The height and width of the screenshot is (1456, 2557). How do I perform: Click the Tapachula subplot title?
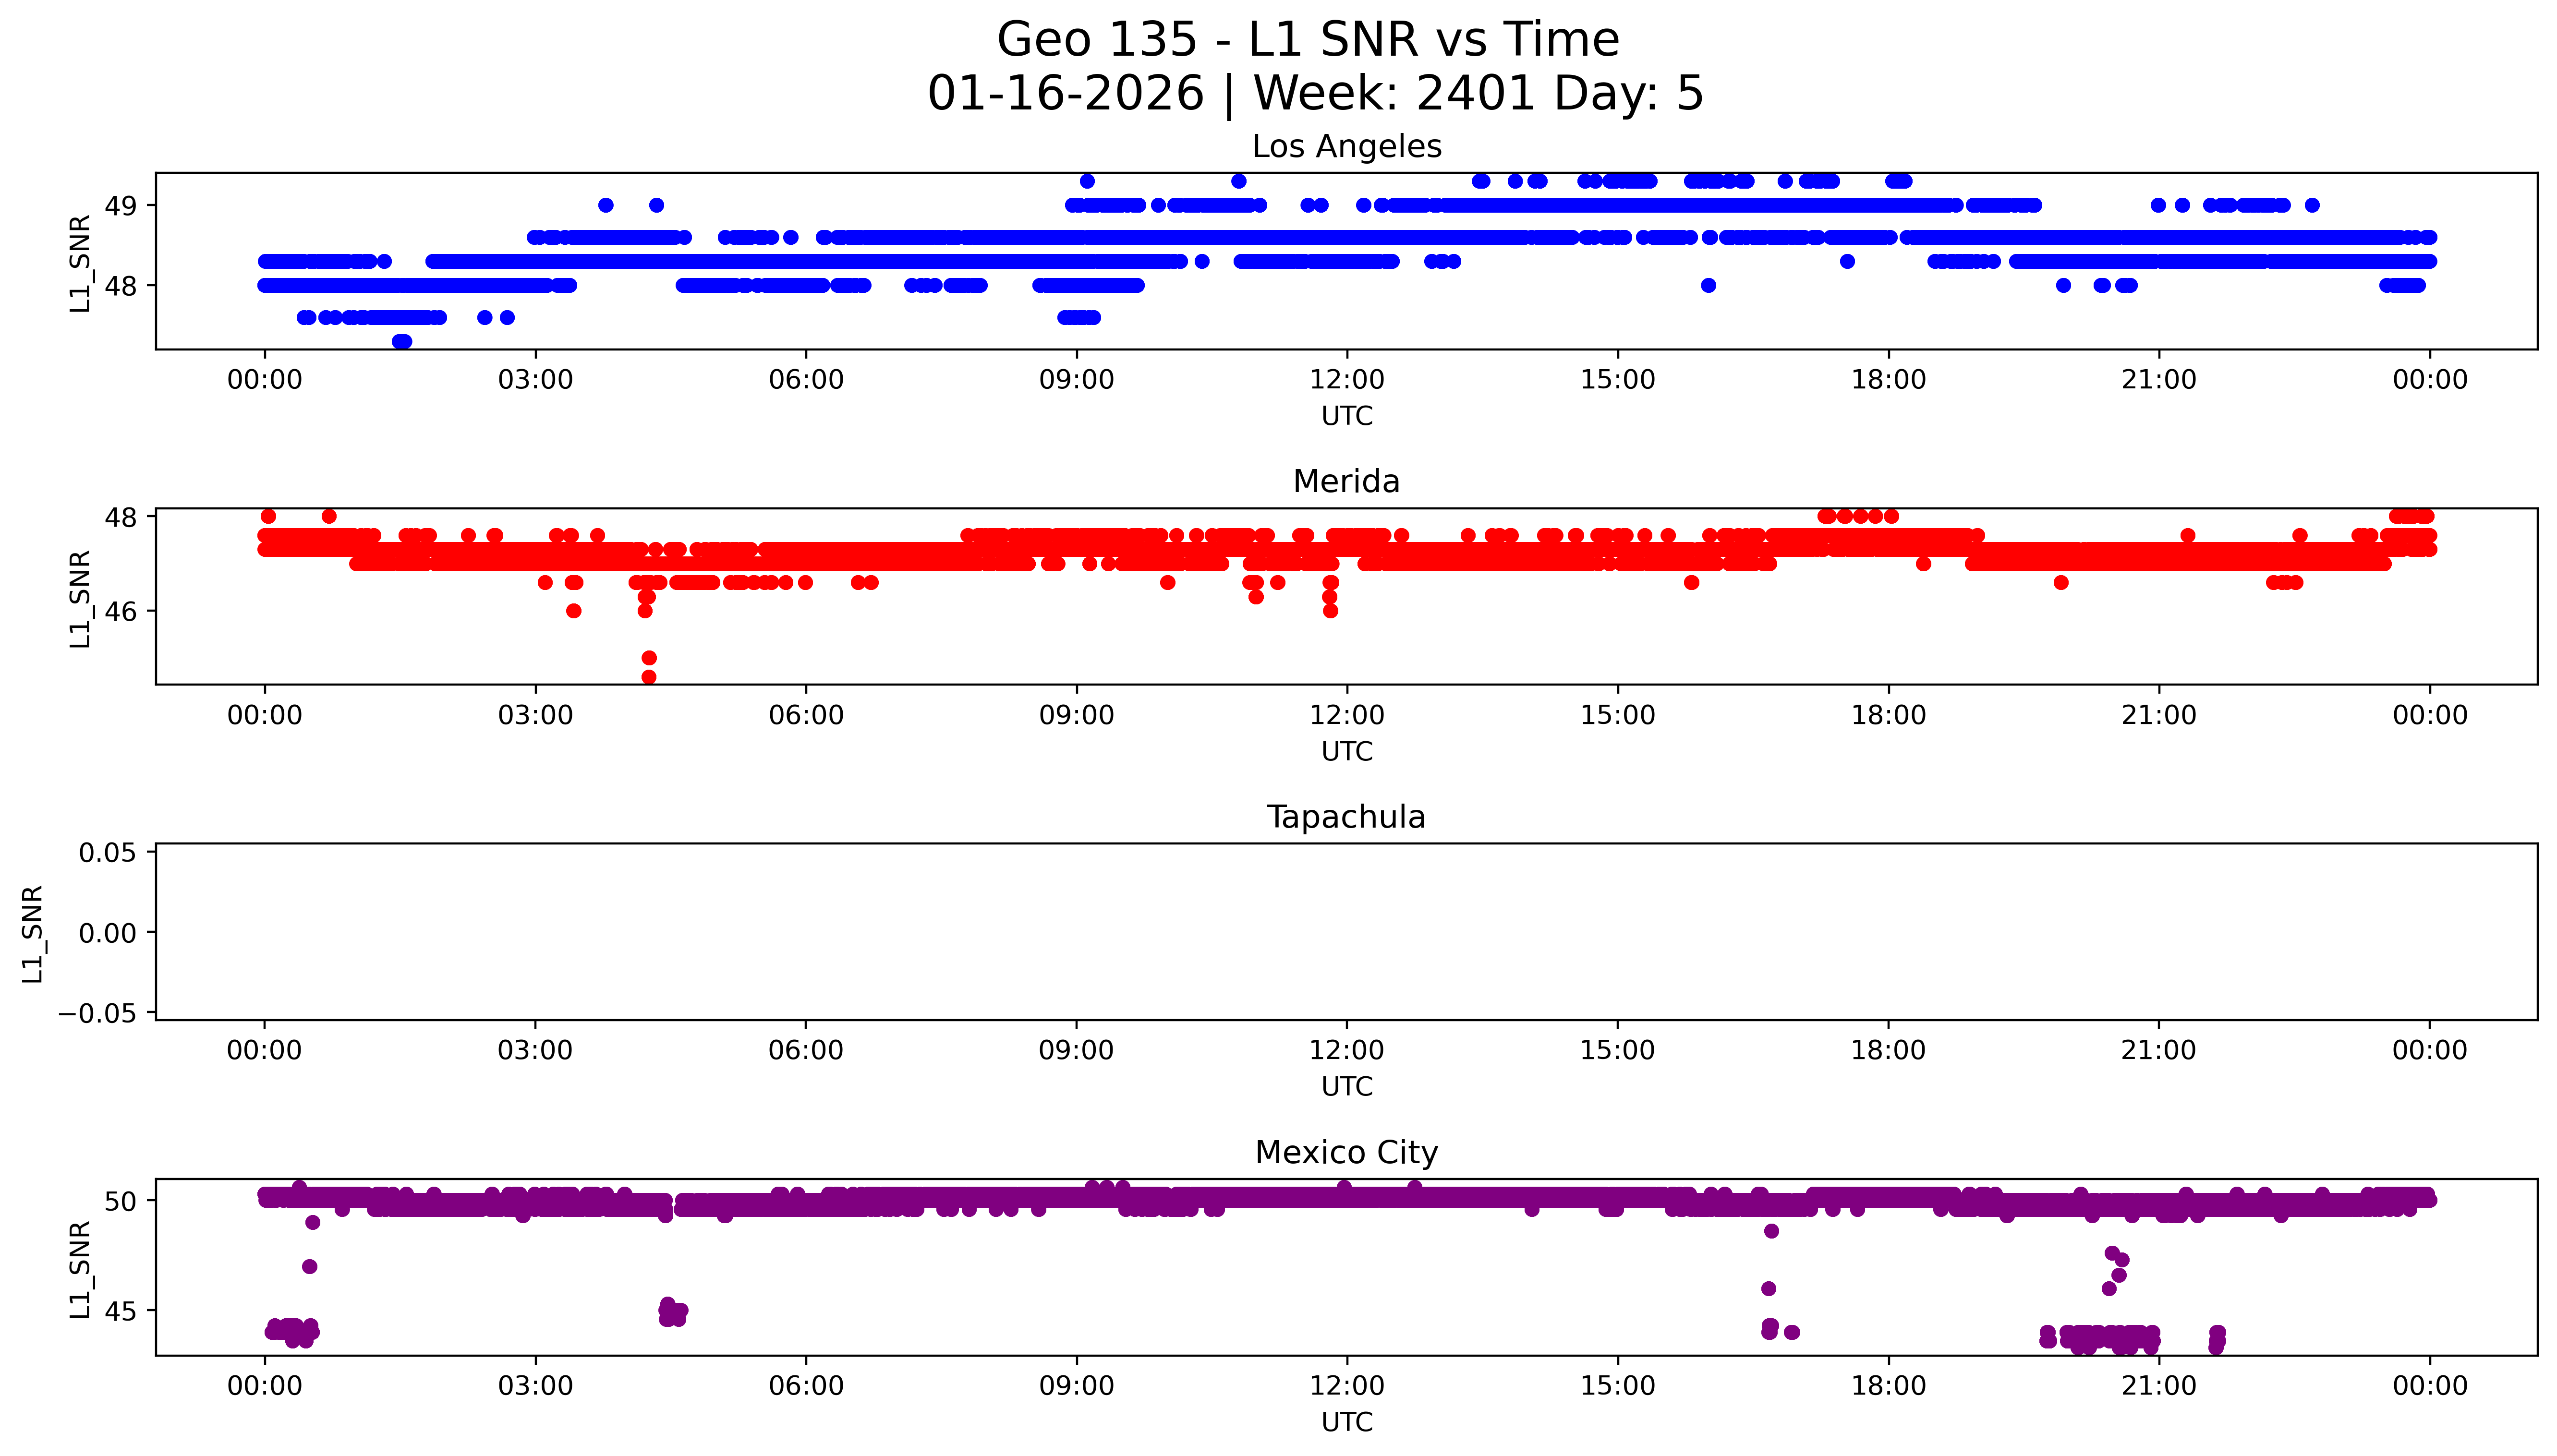click(1346, 817)
